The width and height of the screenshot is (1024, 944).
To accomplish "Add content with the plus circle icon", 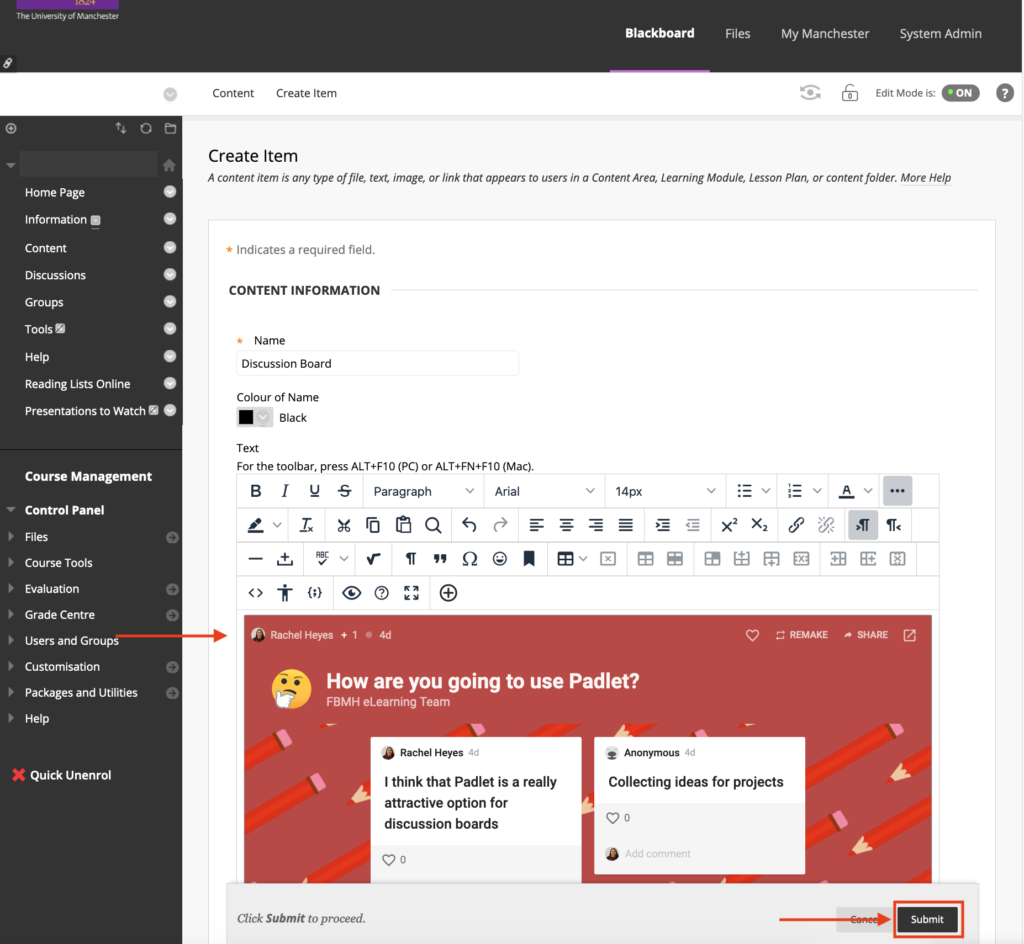I will click(448, 593).
